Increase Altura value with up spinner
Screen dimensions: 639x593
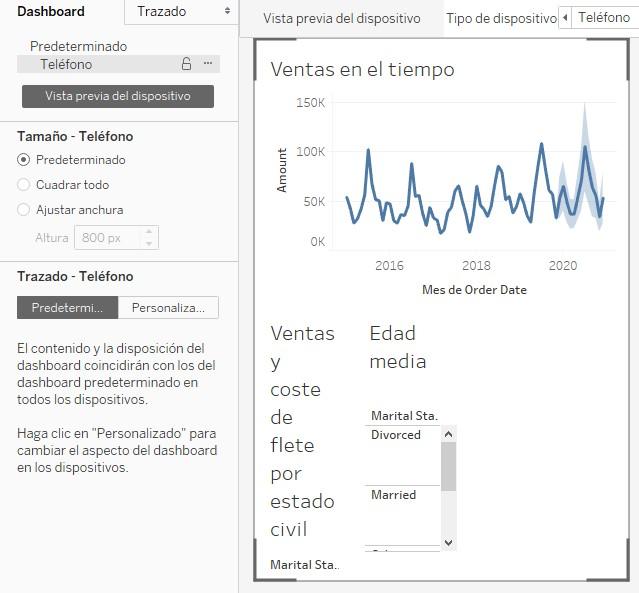click(149, 233)
